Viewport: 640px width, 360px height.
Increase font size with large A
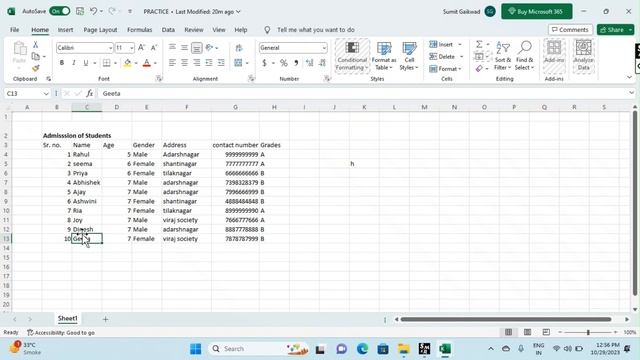point(141,48)
